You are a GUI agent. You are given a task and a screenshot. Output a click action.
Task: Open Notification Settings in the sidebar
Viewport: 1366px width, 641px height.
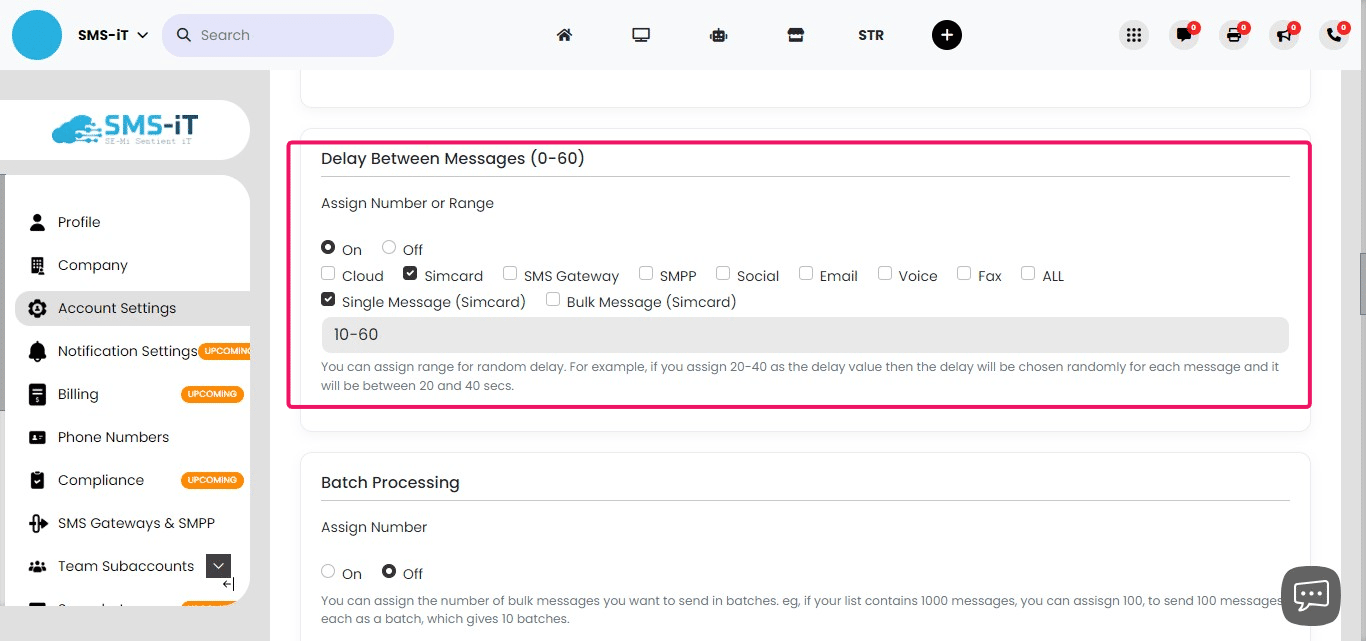pos(127,350)
